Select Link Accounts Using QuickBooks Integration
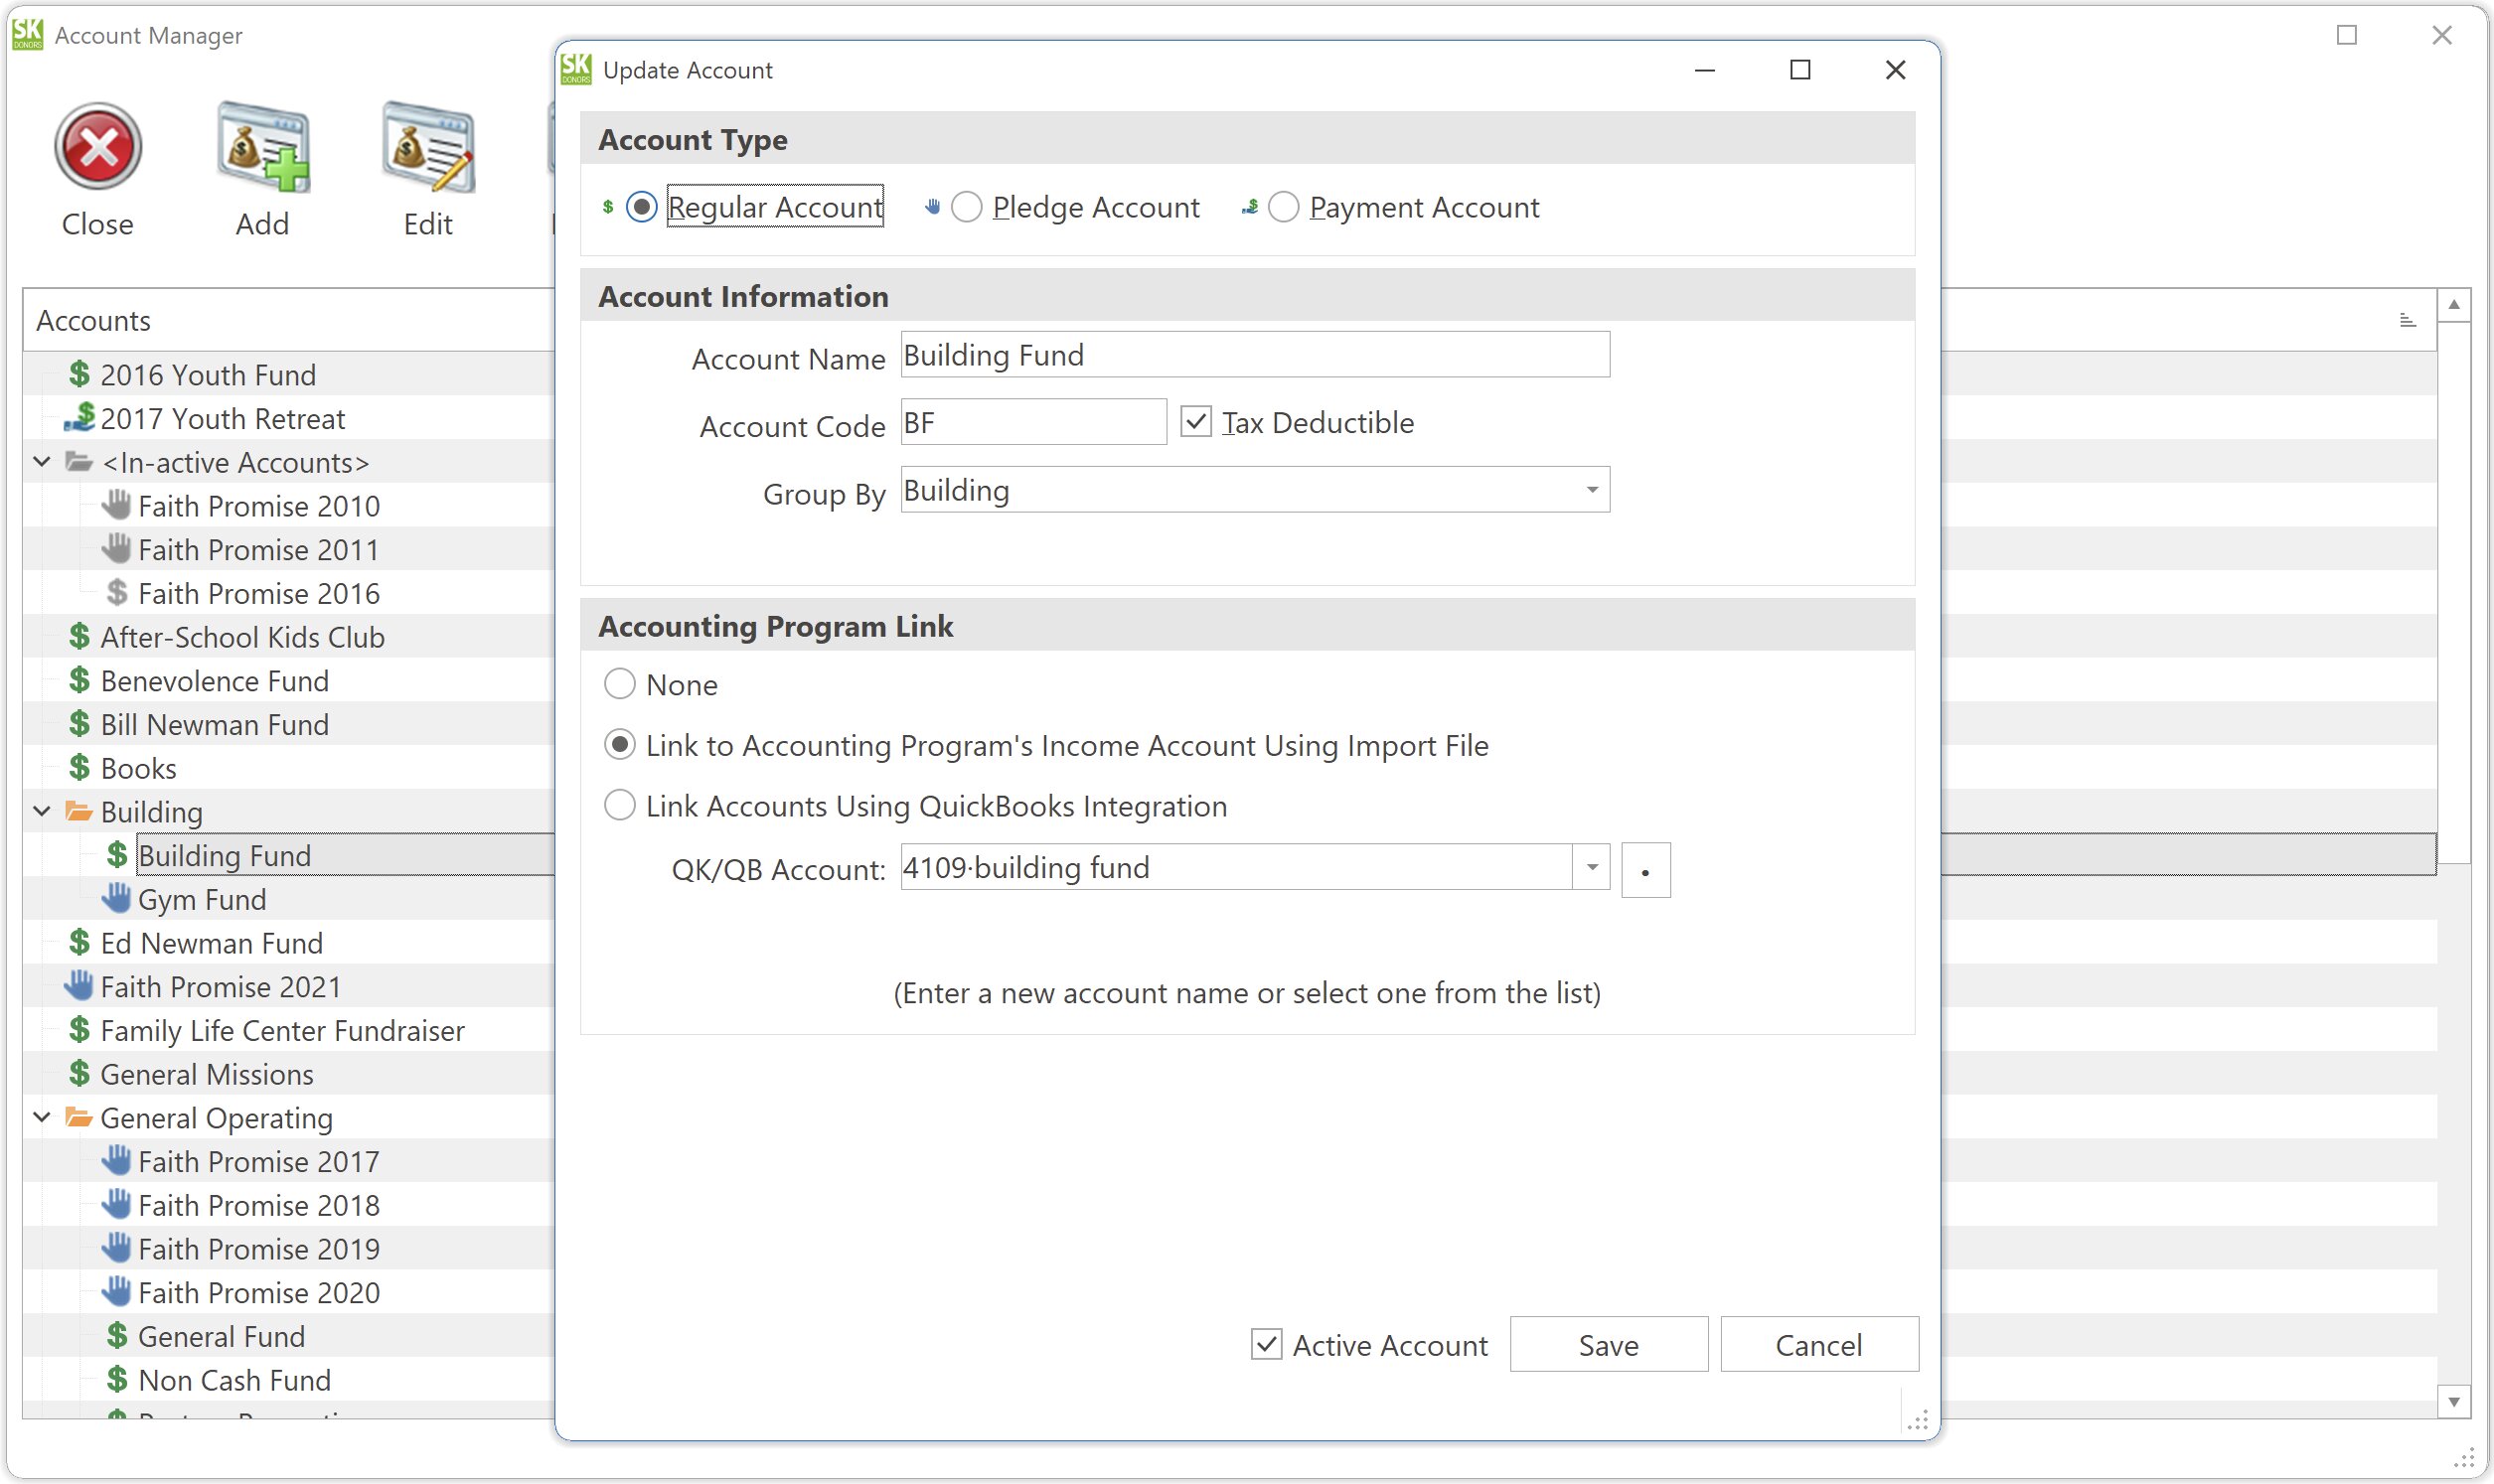This screenshot has height=1484, width=2494. [x=620, y=806]
